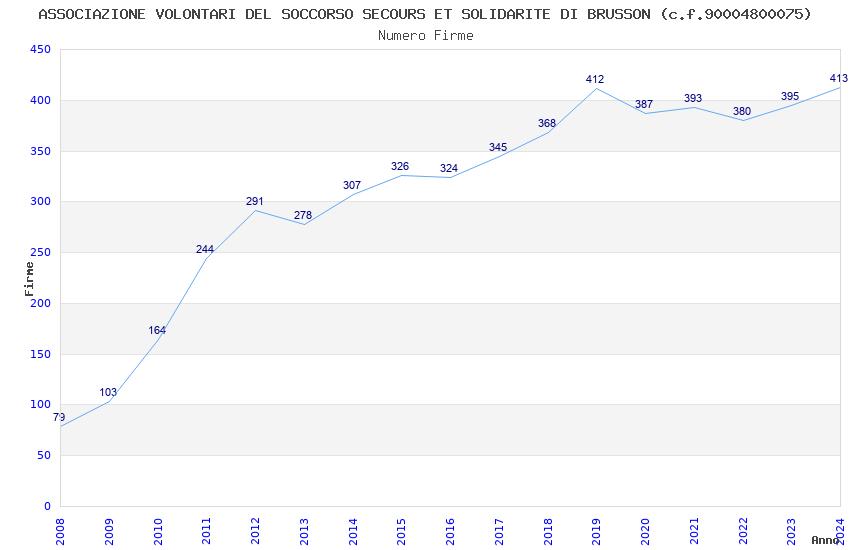Click the subtitle Numero Firme
The height and width of the screenshot is (550, 850).
coord(426,36)
